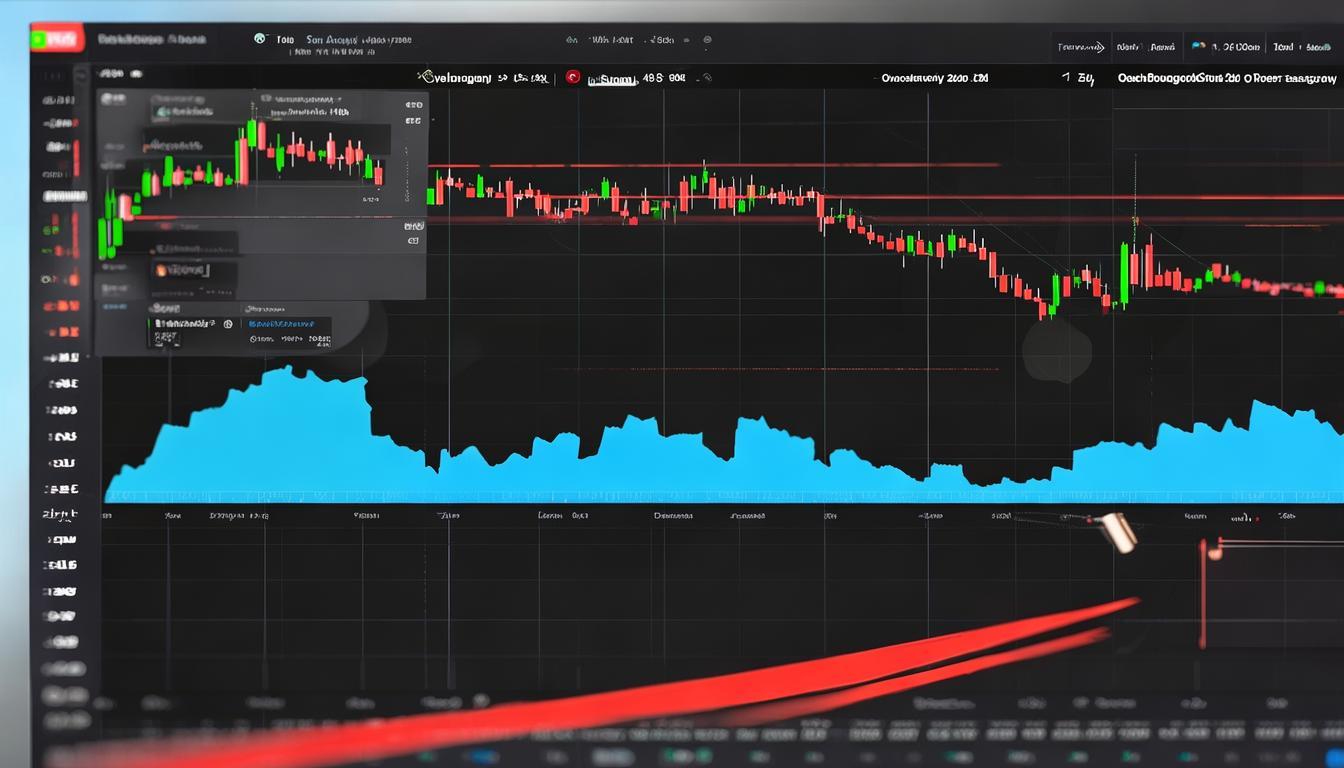Click the blue-orange icon in top-right toolbar
The width and height of the screenshot is (1344, 768).
(1198, 46)
